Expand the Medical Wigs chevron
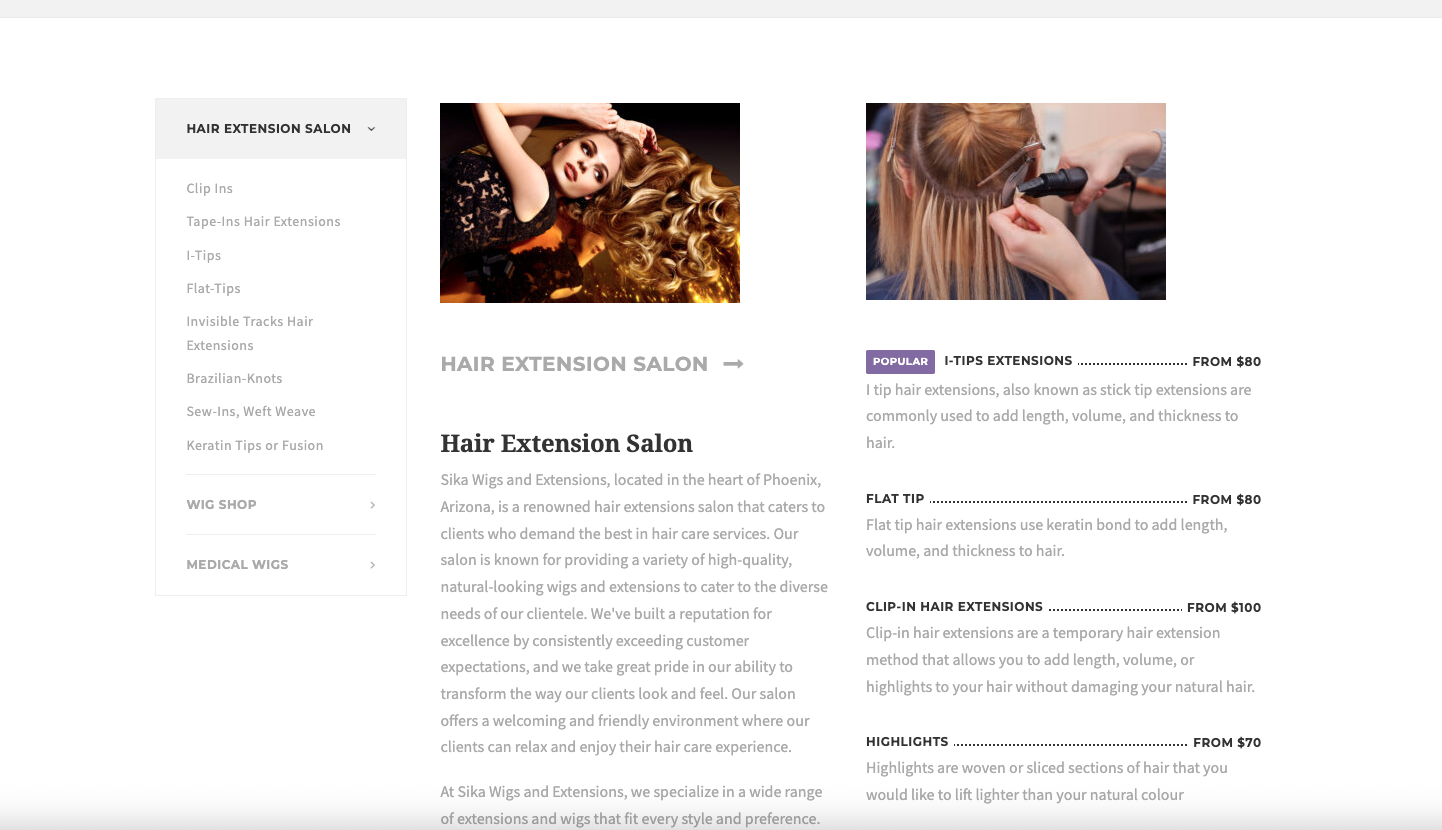This screenshot has height=830, width=1442. (372, 565)
